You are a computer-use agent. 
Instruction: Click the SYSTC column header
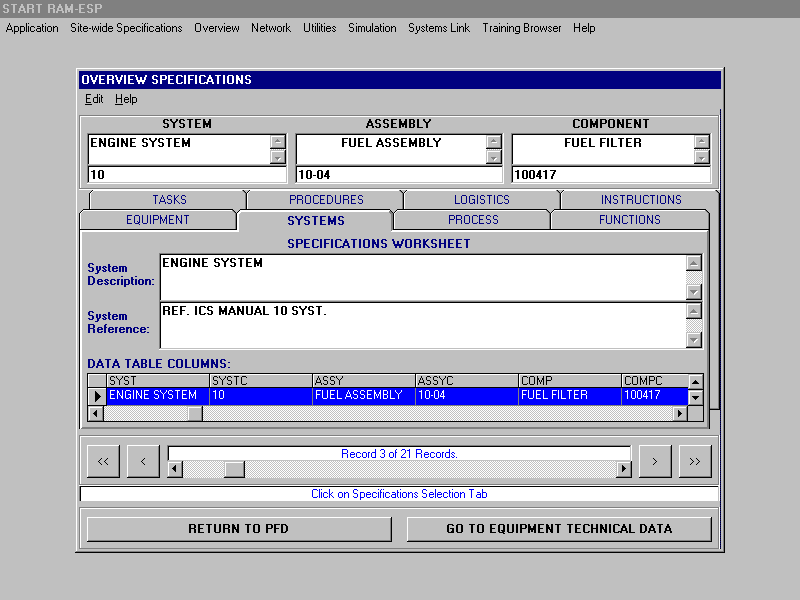(x=261, y=381)
